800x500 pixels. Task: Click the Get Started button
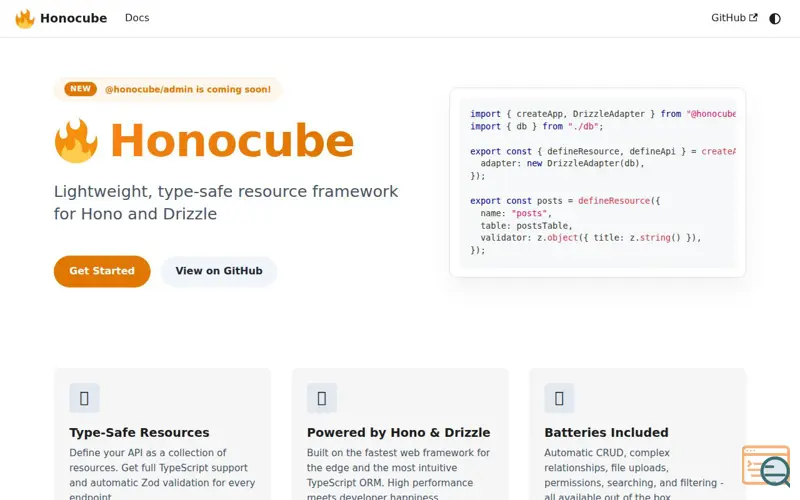tap(102, 271)
